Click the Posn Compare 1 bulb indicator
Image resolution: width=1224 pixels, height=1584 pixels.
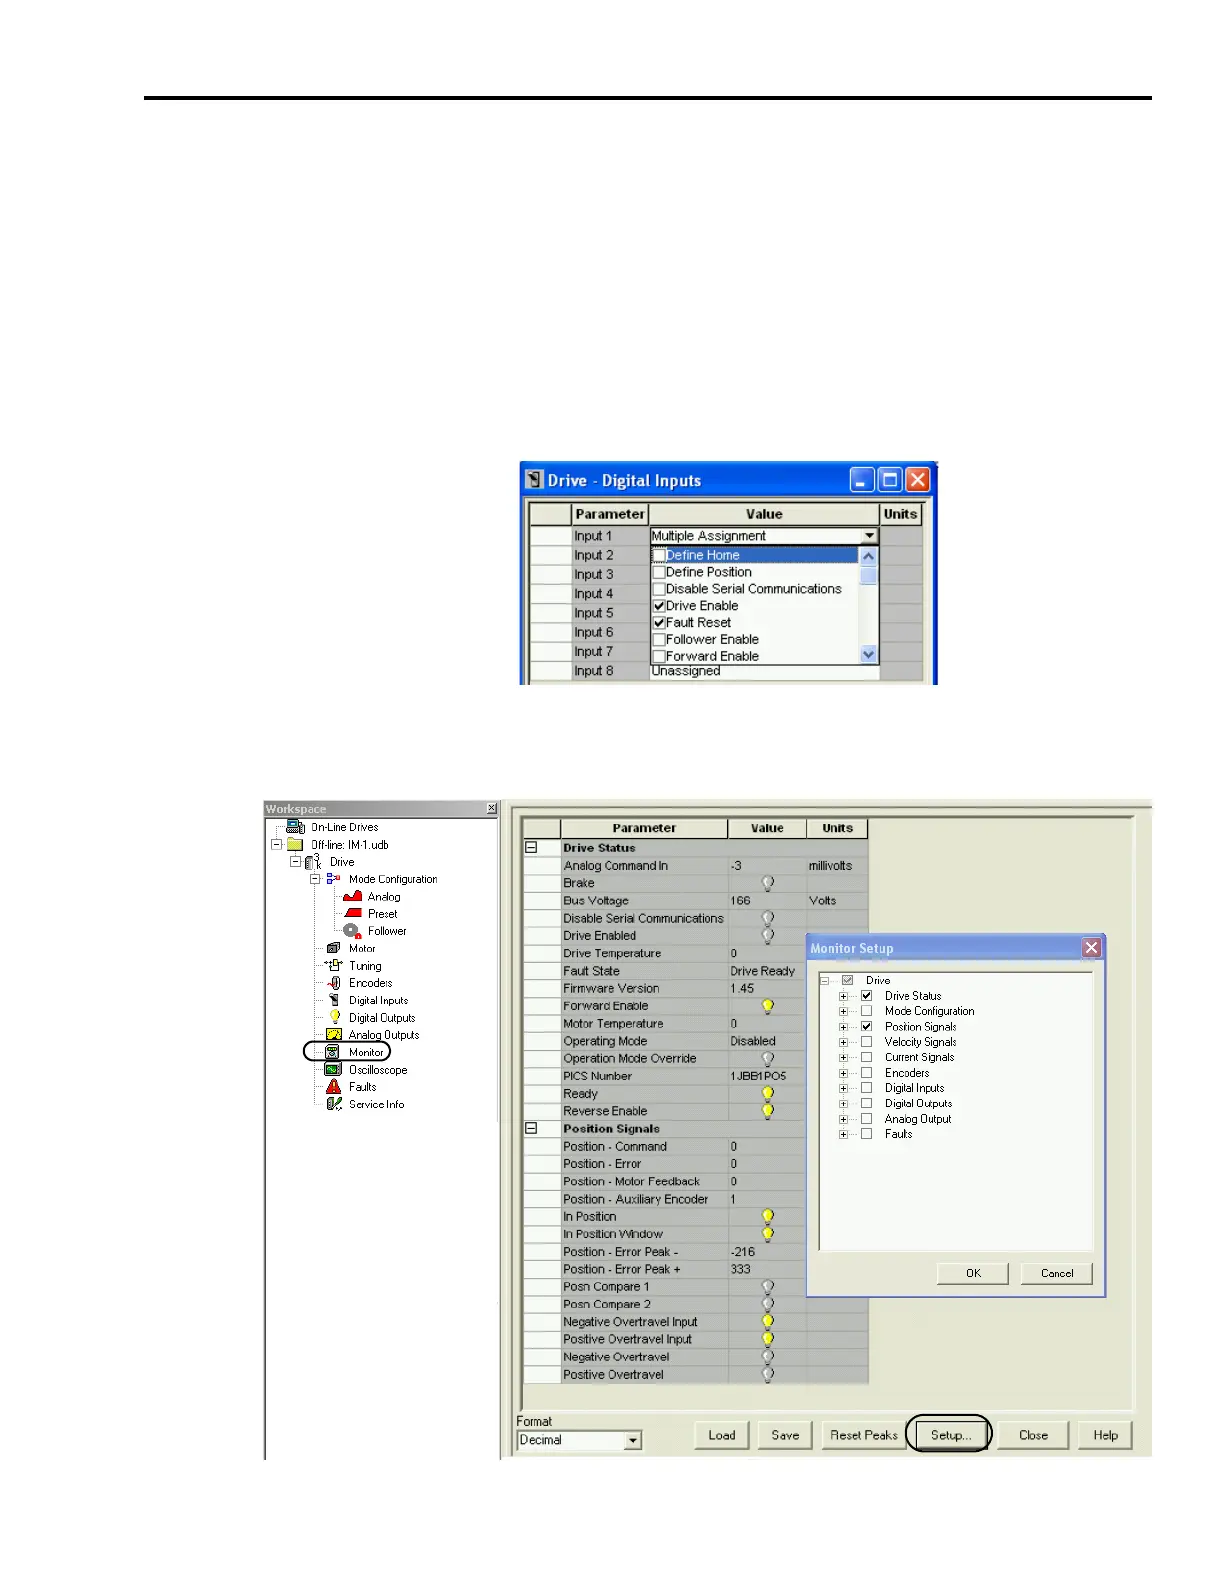(768, 1287)
